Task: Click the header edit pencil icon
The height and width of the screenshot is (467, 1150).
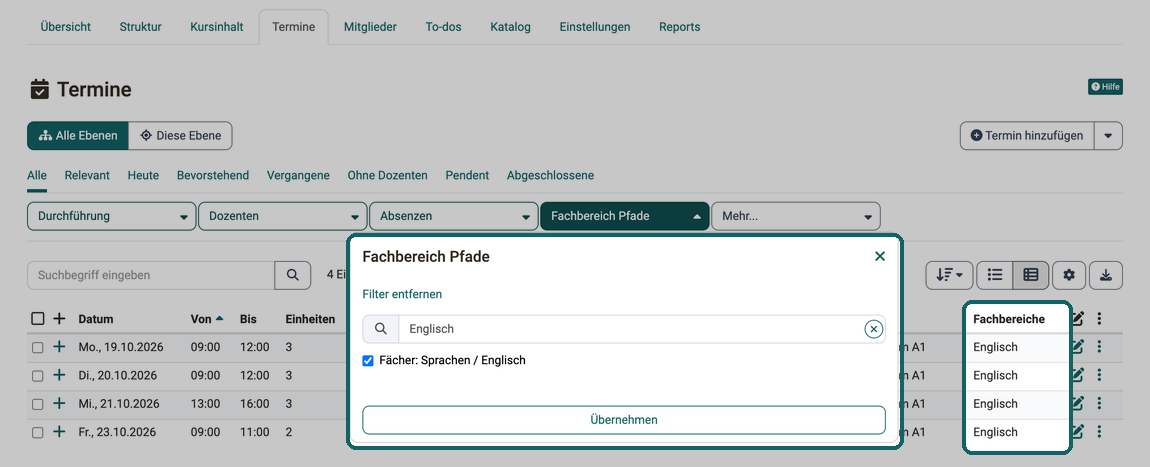Action: (1077, 319)
